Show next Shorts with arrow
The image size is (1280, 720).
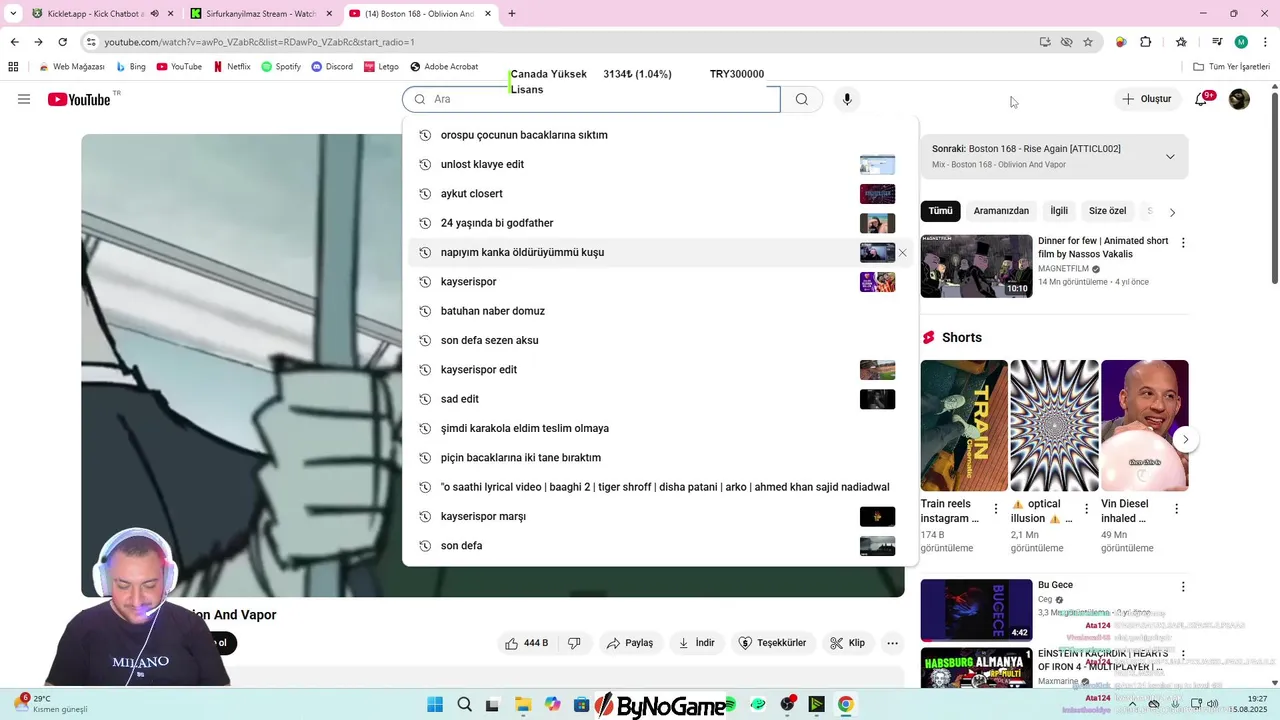pos(1186,439)
